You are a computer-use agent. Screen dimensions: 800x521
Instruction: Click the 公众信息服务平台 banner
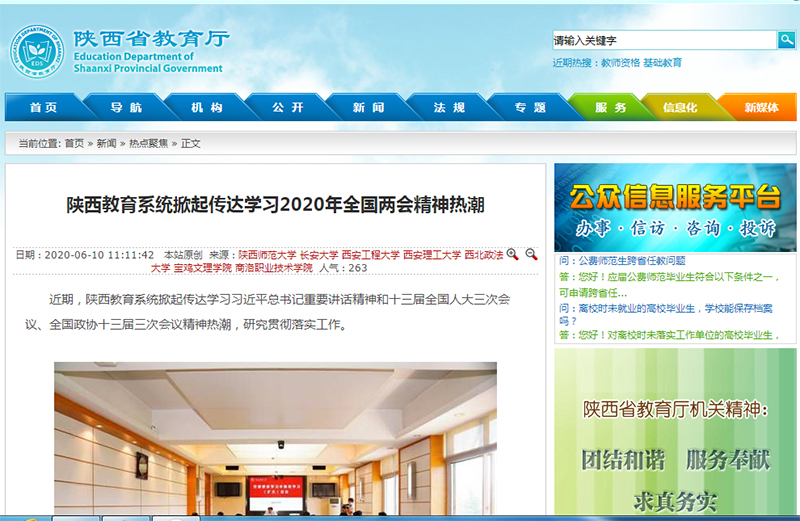[x=675, y=207]
